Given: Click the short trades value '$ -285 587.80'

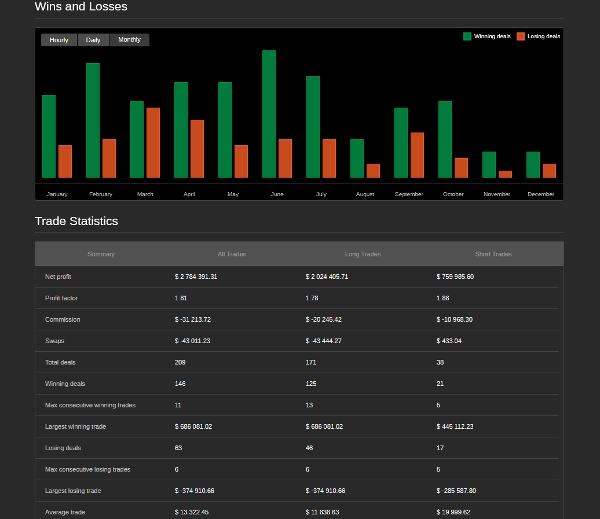Looking at the screenshot, I should point(457,491).
